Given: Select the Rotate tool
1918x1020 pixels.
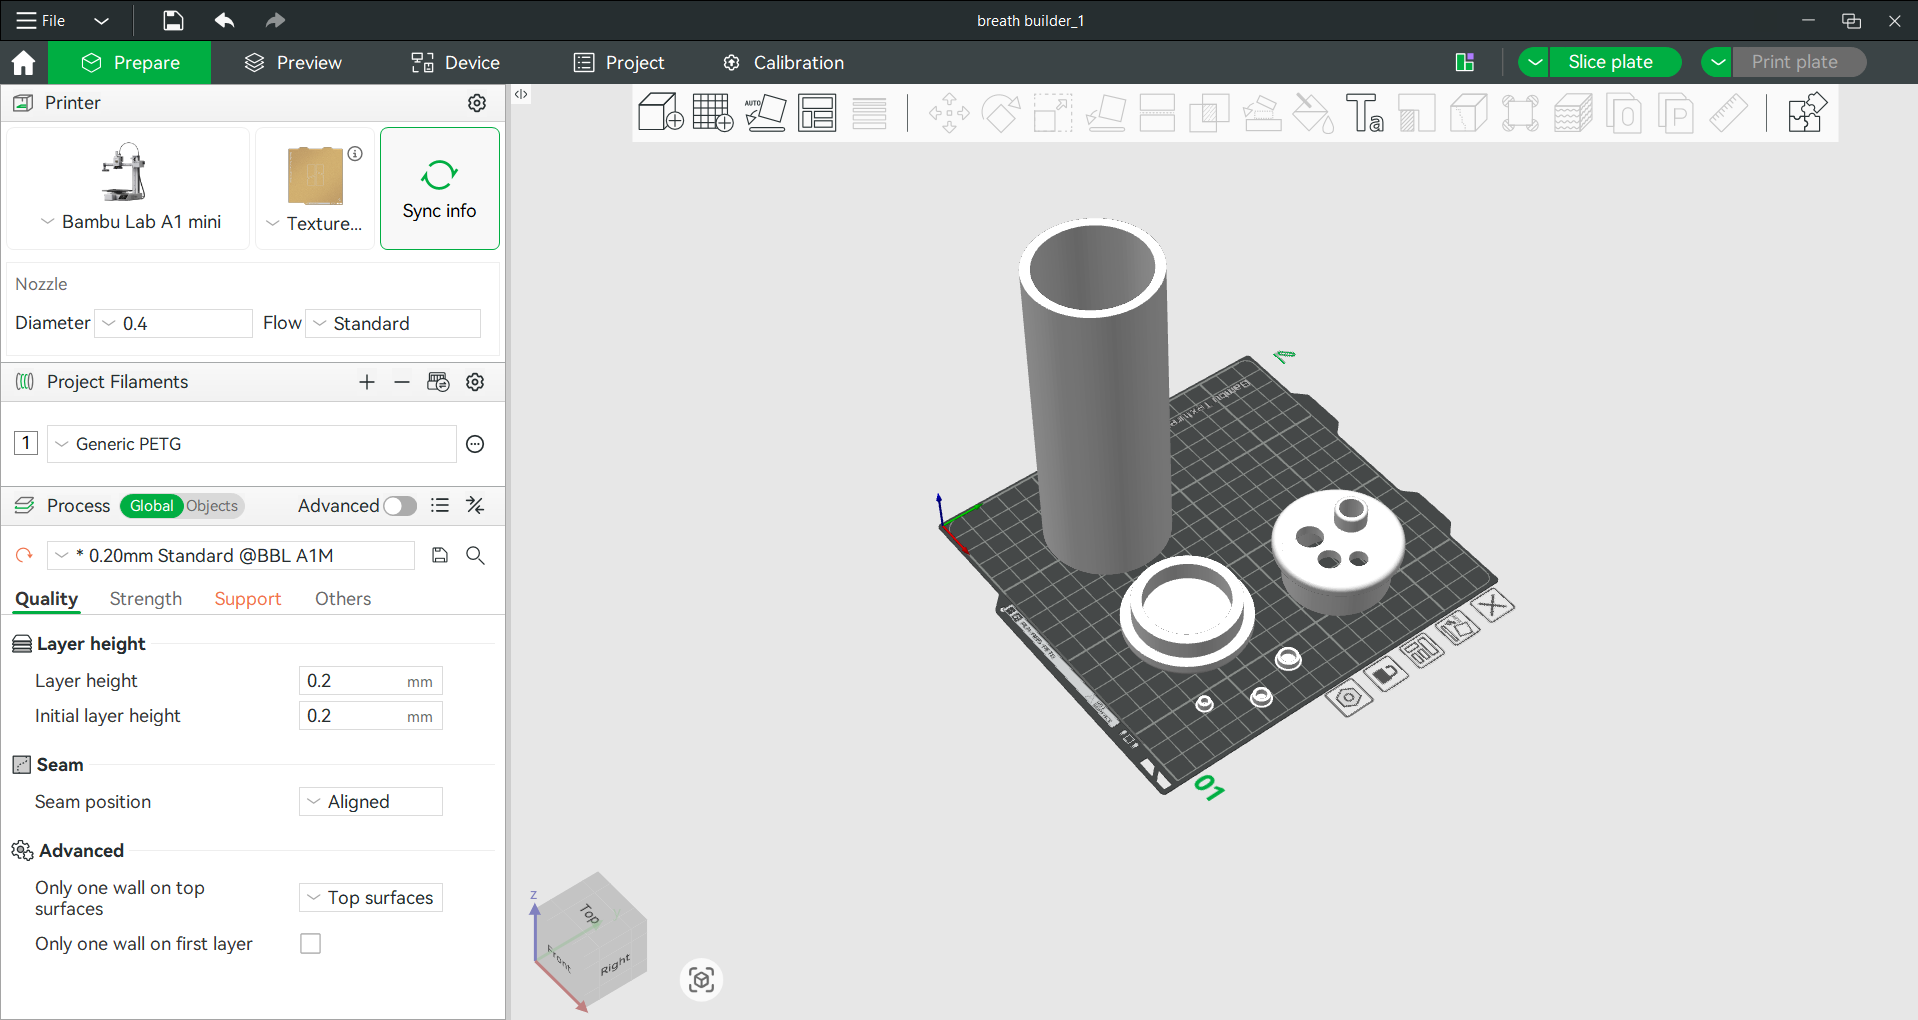Looking at the screenshot, I should [1001, 113].
